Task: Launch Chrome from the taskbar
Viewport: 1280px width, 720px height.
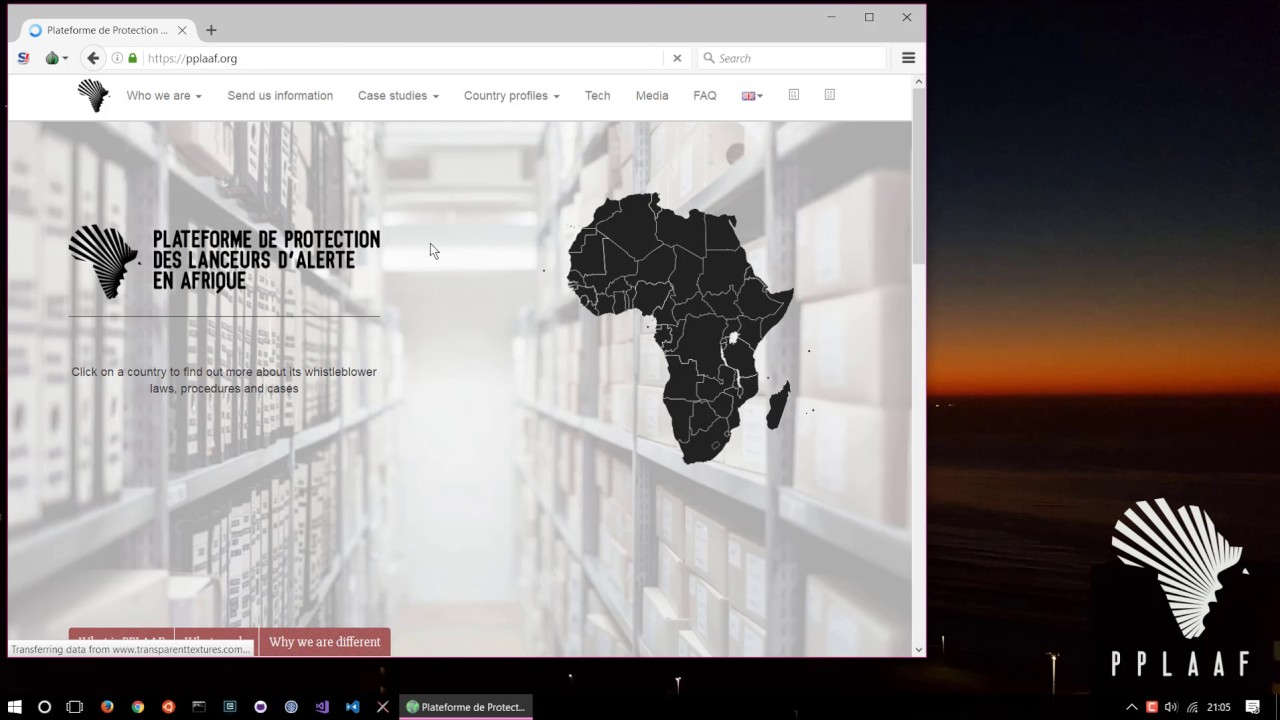Action: pos(138,707)
